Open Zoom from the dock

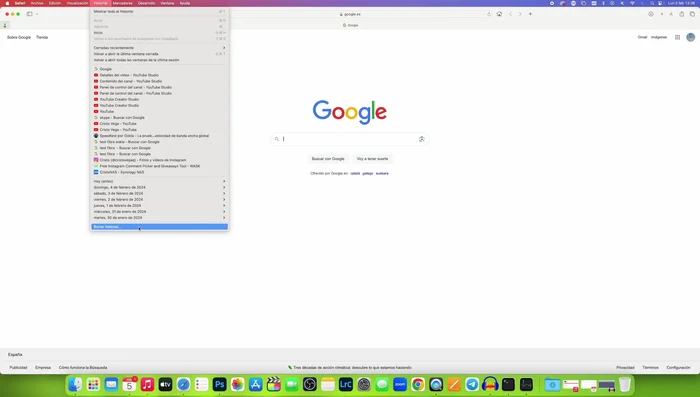(x=400, y=384)
